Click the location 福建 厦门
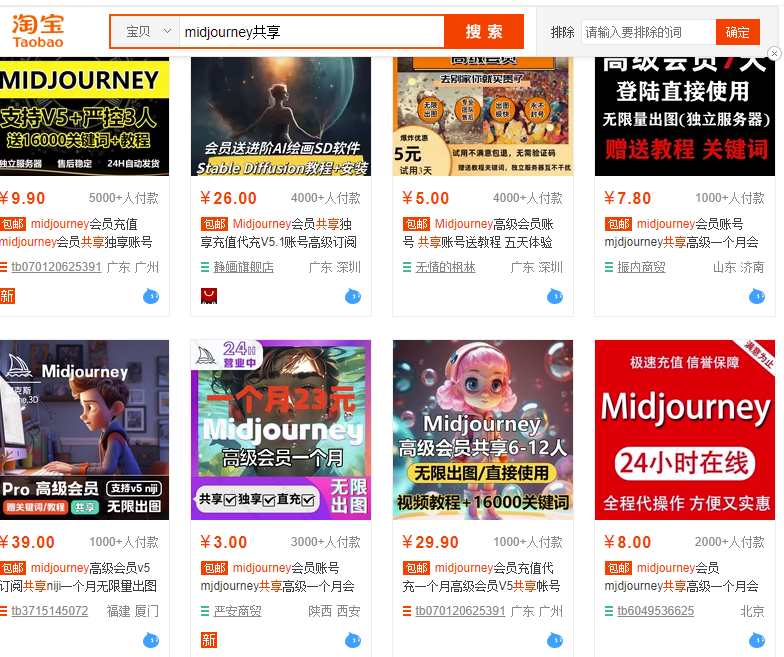Viewport: 784px width, 657px height. (132, 611)
